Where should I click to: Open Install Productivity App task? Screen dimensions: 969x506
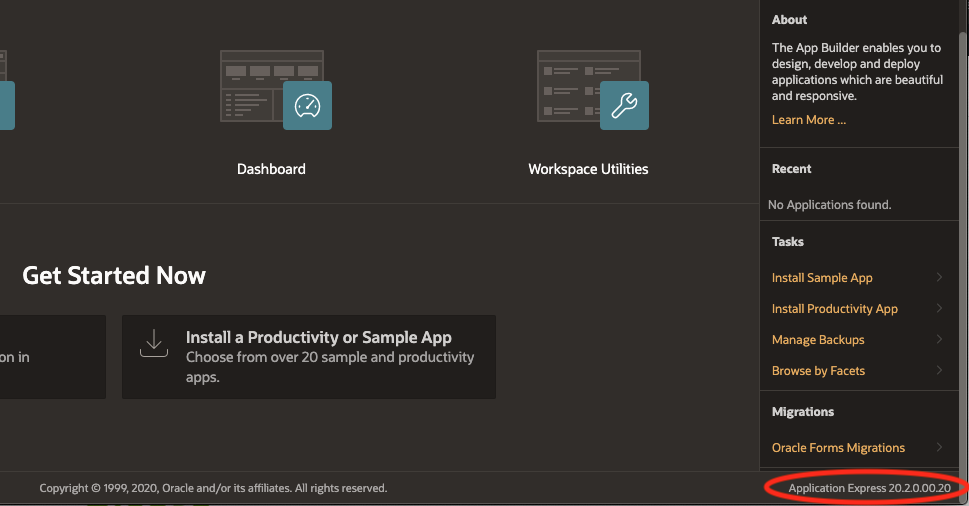[834, 309]
